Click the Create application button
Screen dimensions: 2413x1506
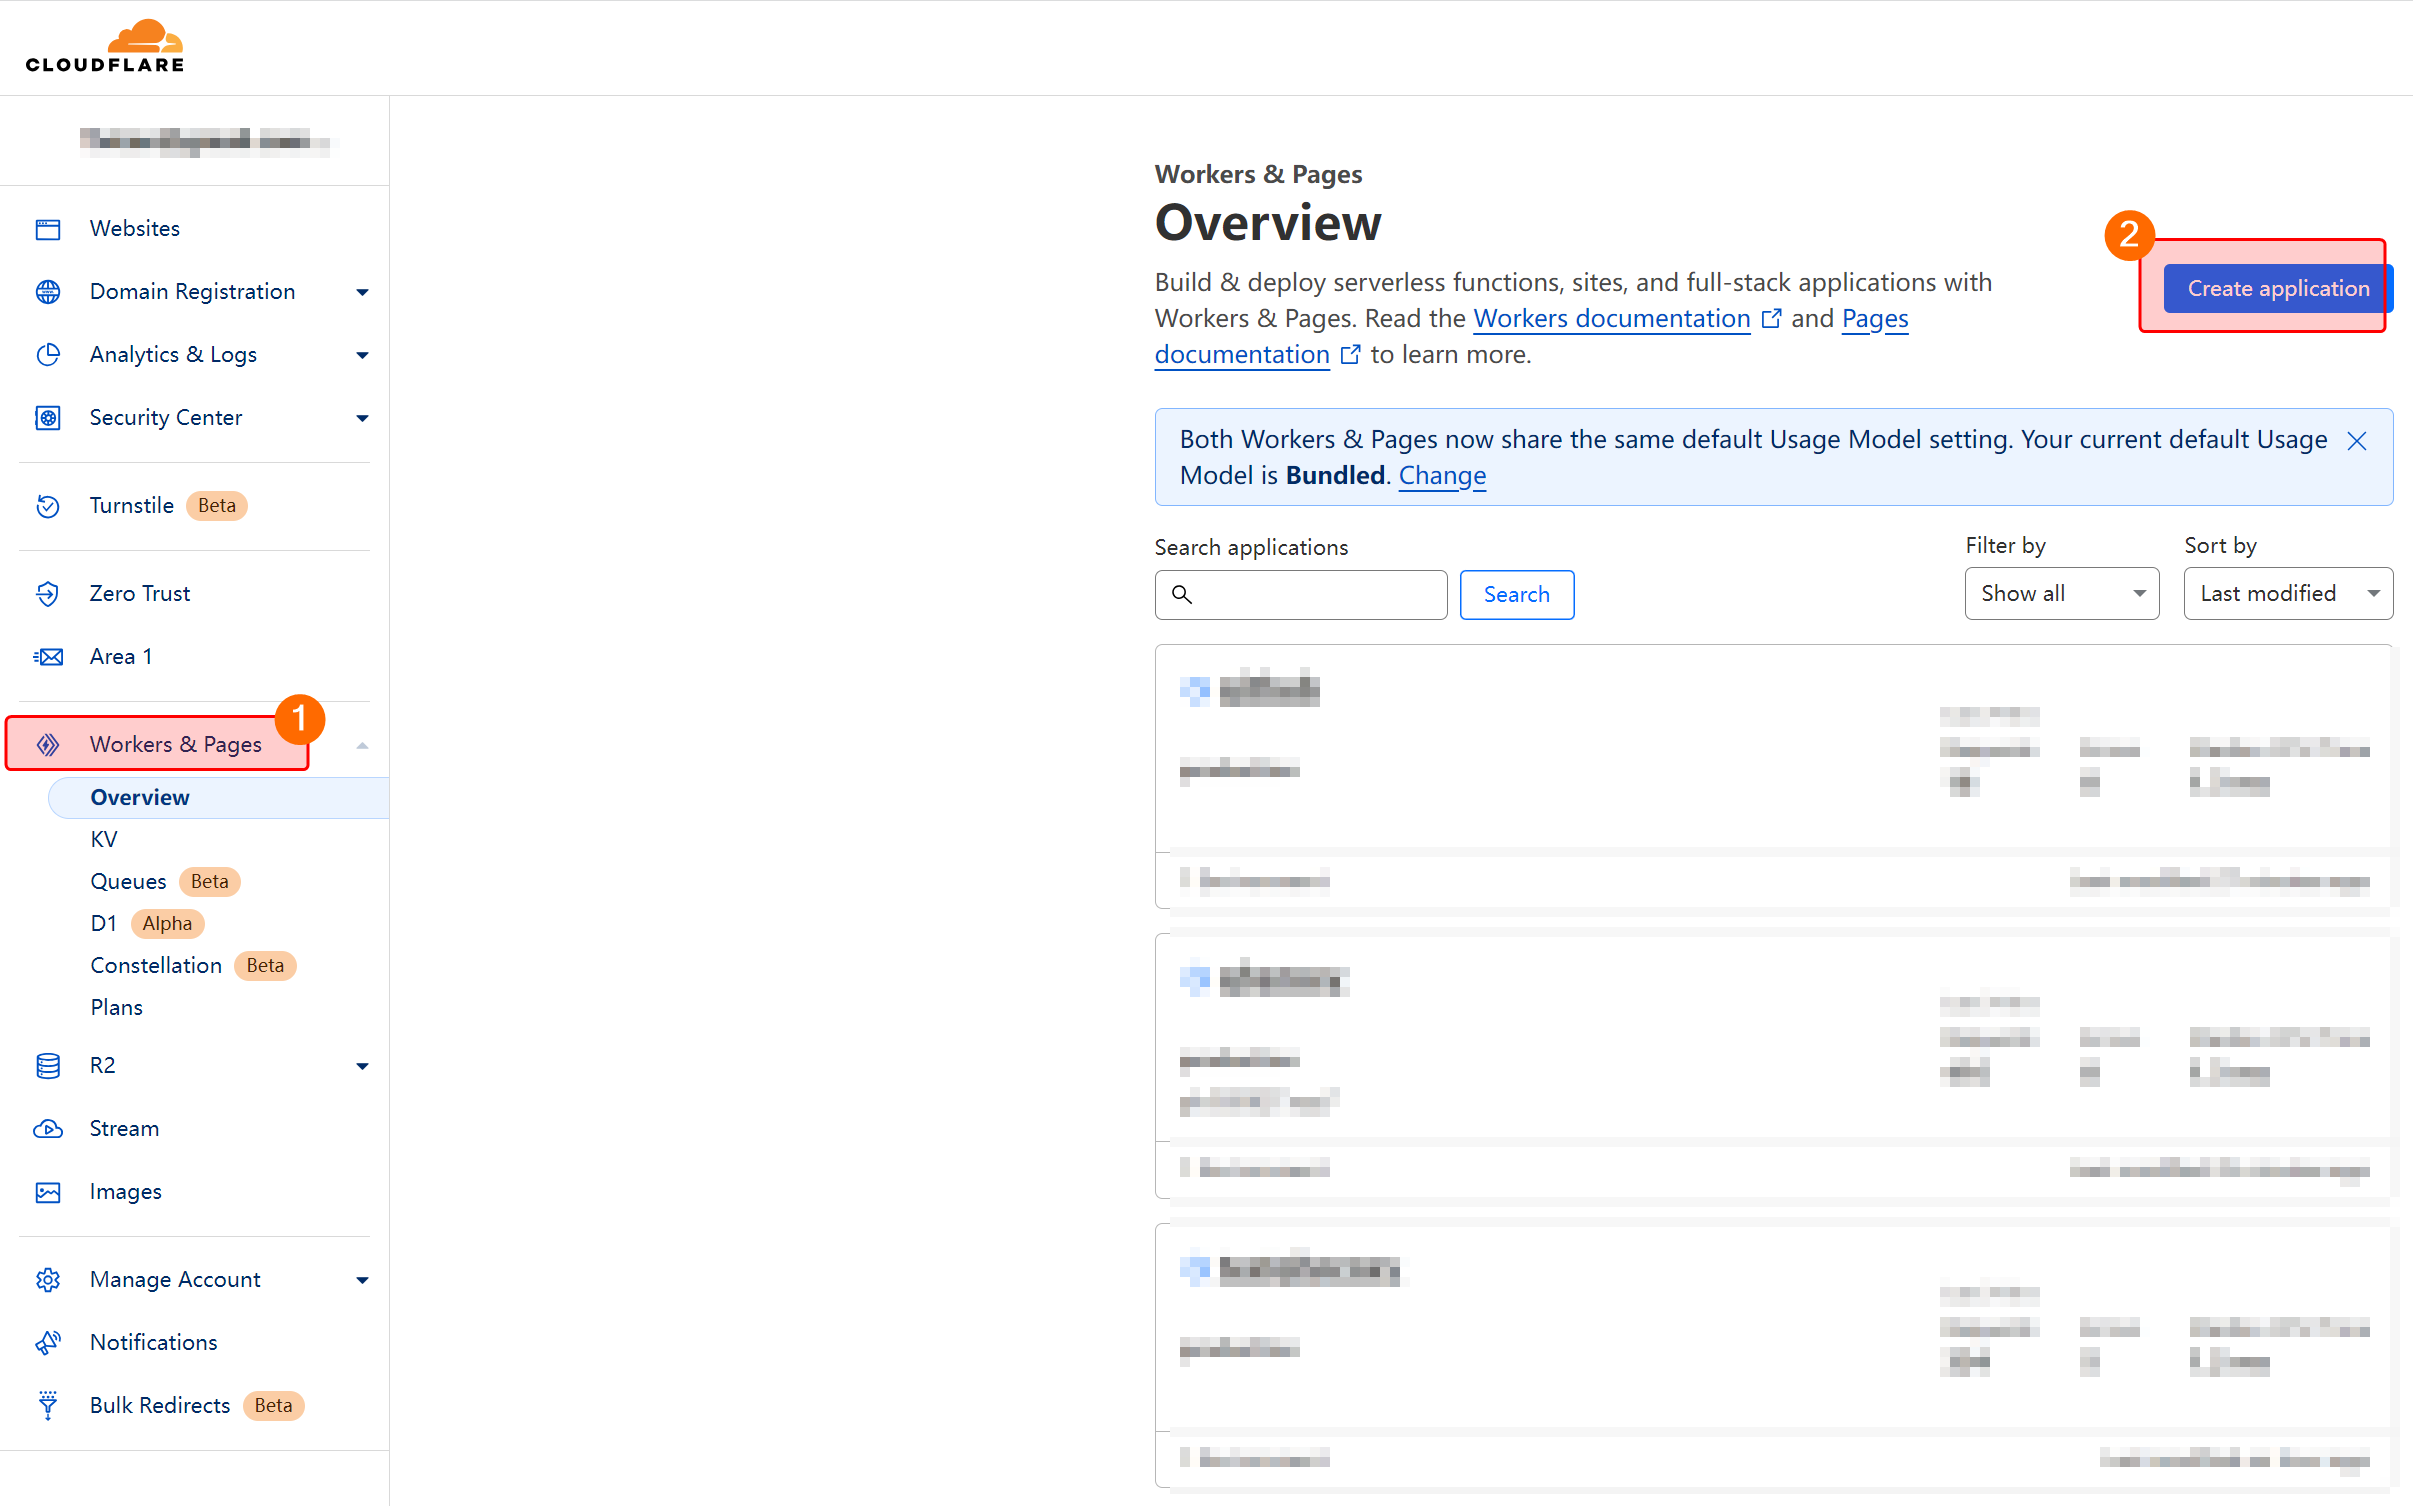[2277, 289]
